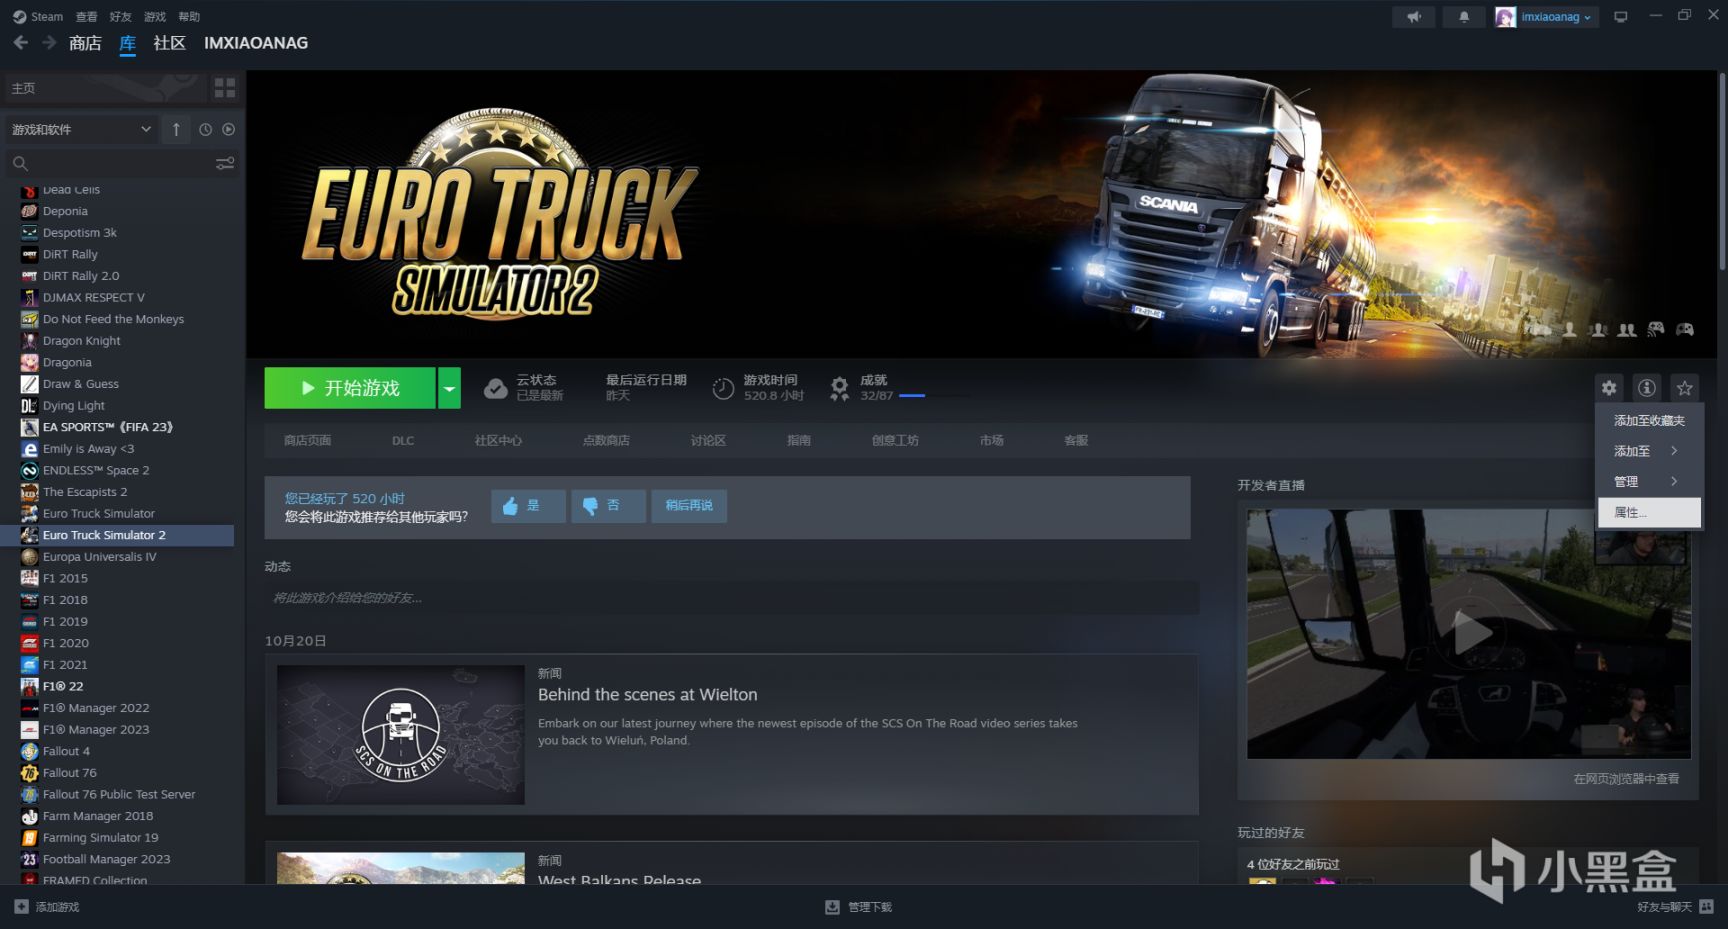
Task: Click the activity post input field
Action: tap(731, 598)
